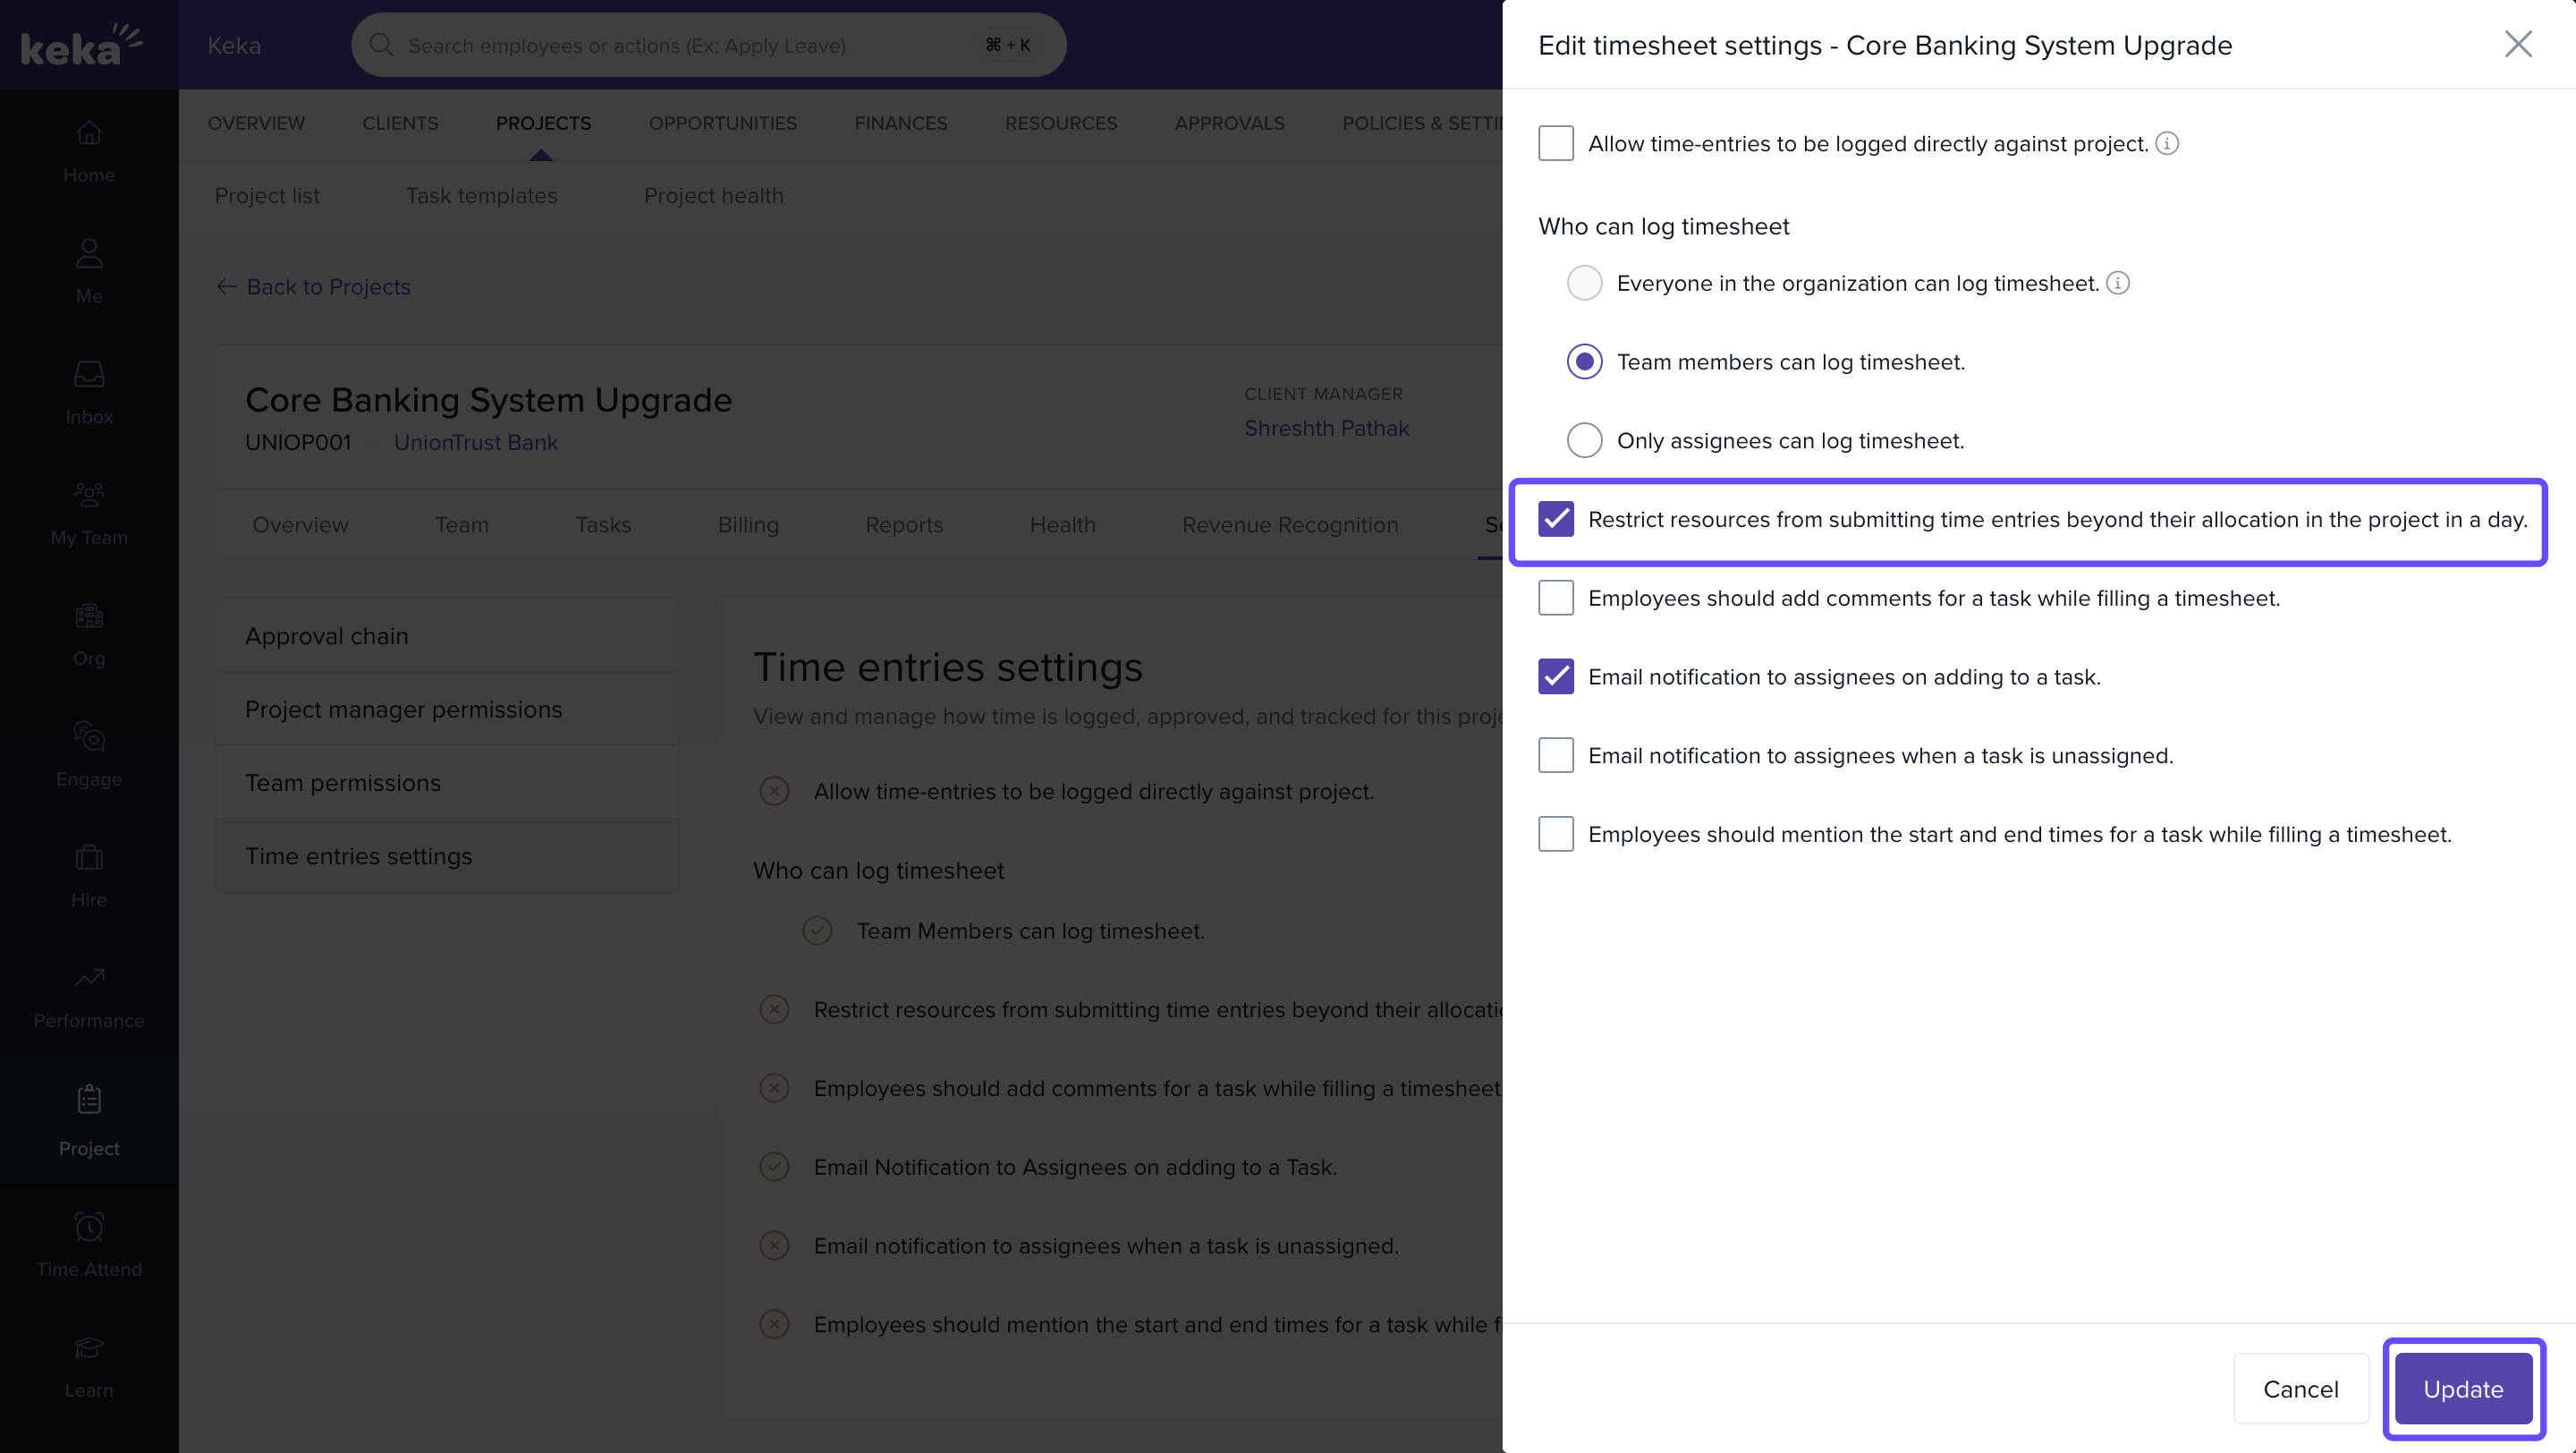Click the Engage sidebar icon
Viewport: 2576px width, 1453px height.
click(x=89, y=738)
